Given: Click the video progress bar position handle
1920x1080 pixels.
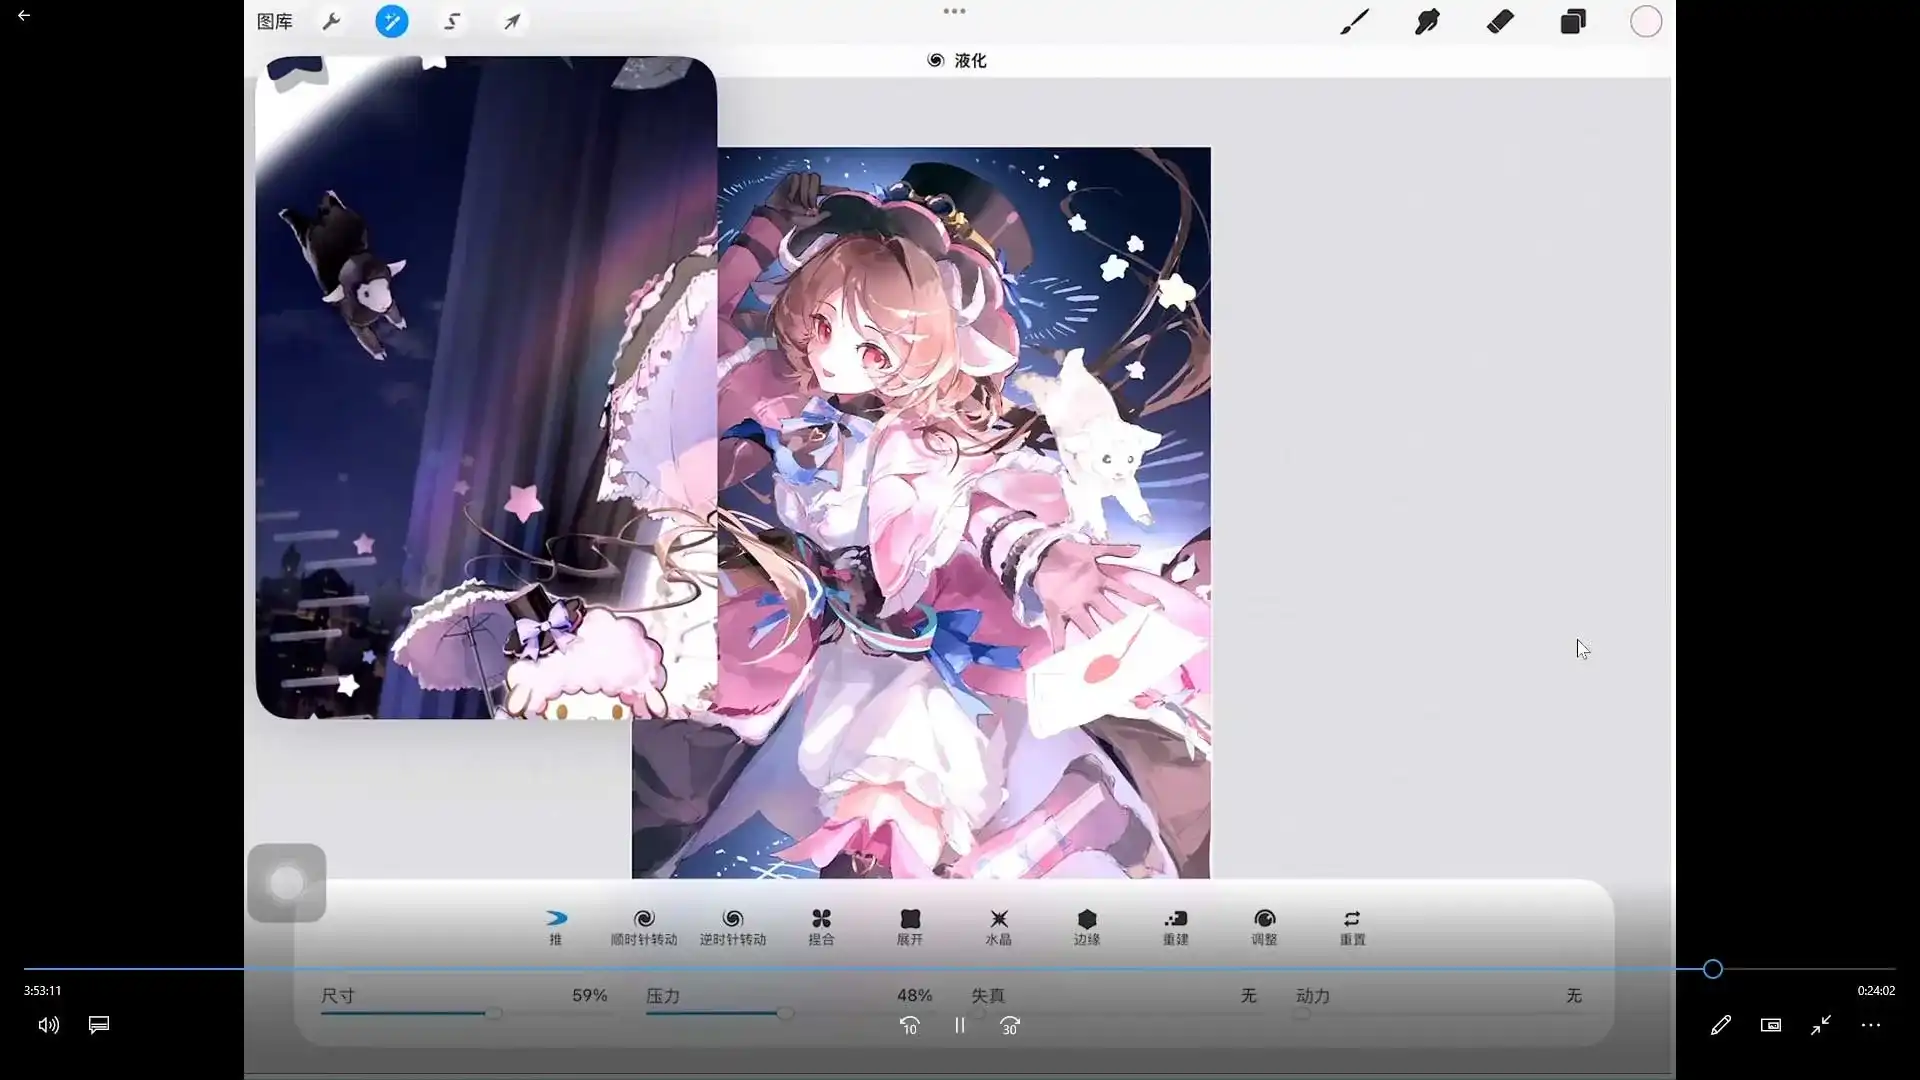Looking at the screenshot, I should pyautogui.click(x=1712, y=968).
